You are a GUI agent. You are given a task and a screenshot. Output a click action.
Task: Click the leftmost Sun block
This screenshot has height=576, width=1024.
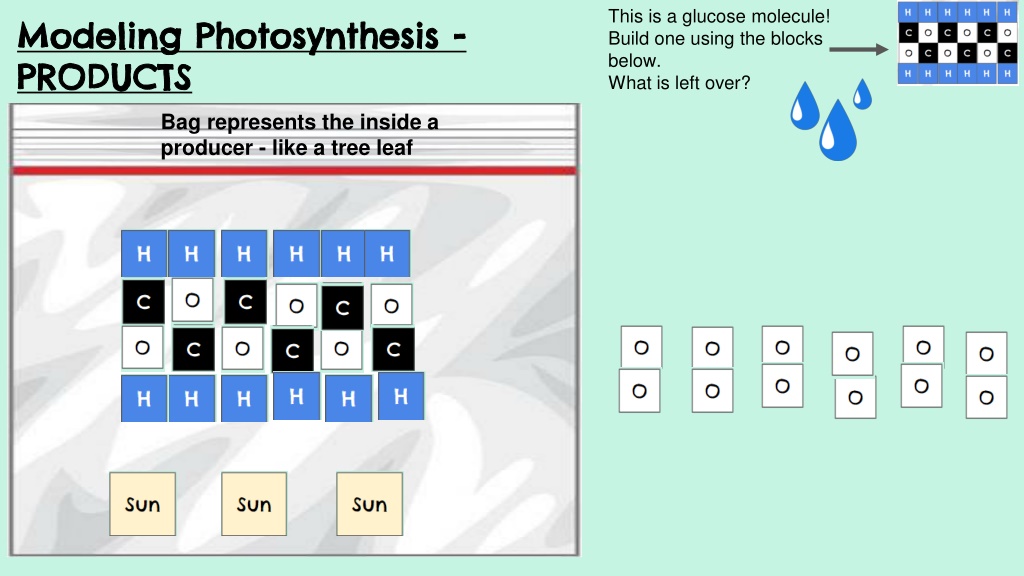pos(142,504)
